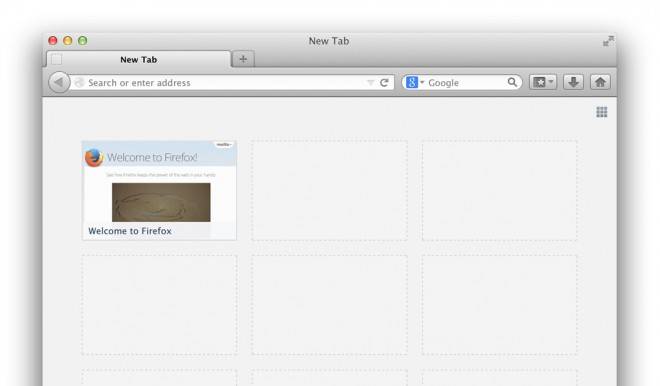Reload the page with the refresh icon

(384, 83)
